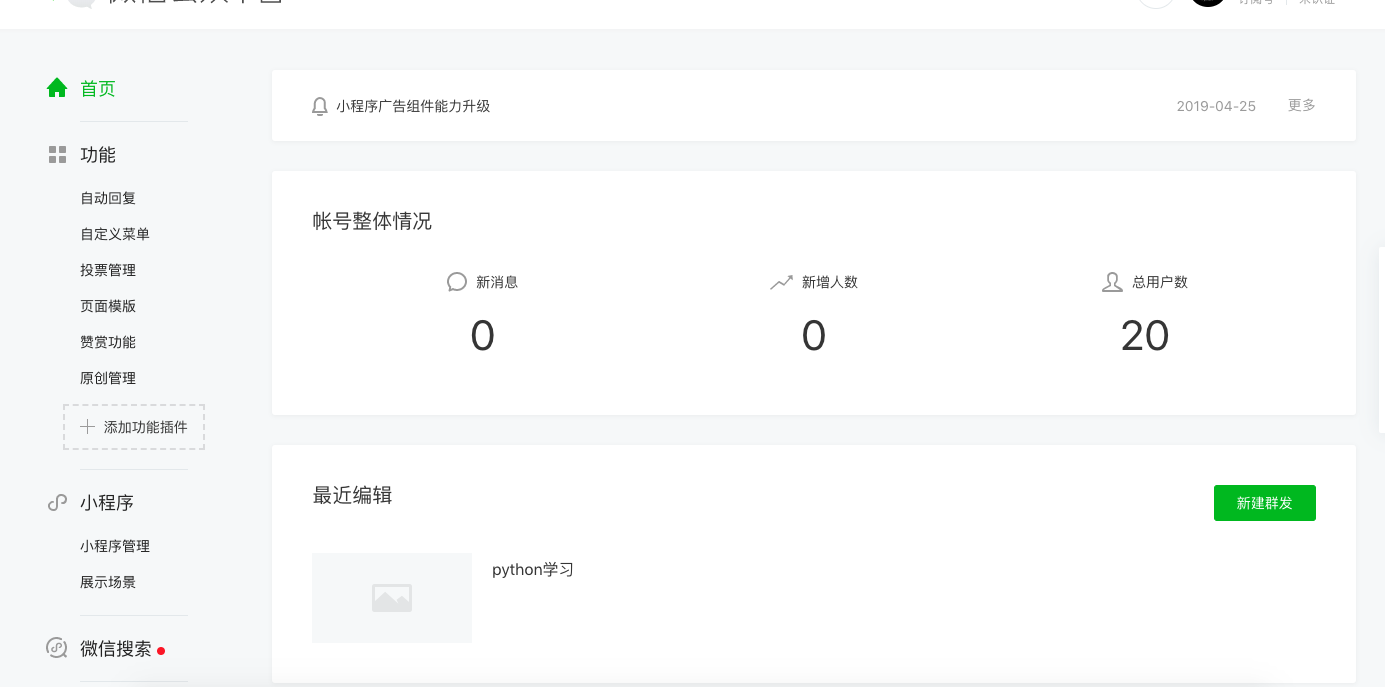Screen dimensions: 1385x687
Task: Click the bell icon in the announcement bar
Action: 319,105
